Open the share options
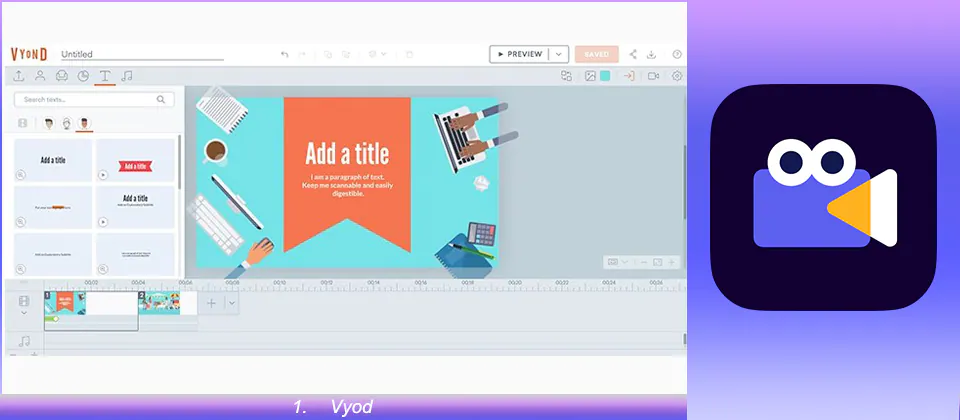Viewport: 960px width, 420px height. pyautogui.click(x=633, y=54)
